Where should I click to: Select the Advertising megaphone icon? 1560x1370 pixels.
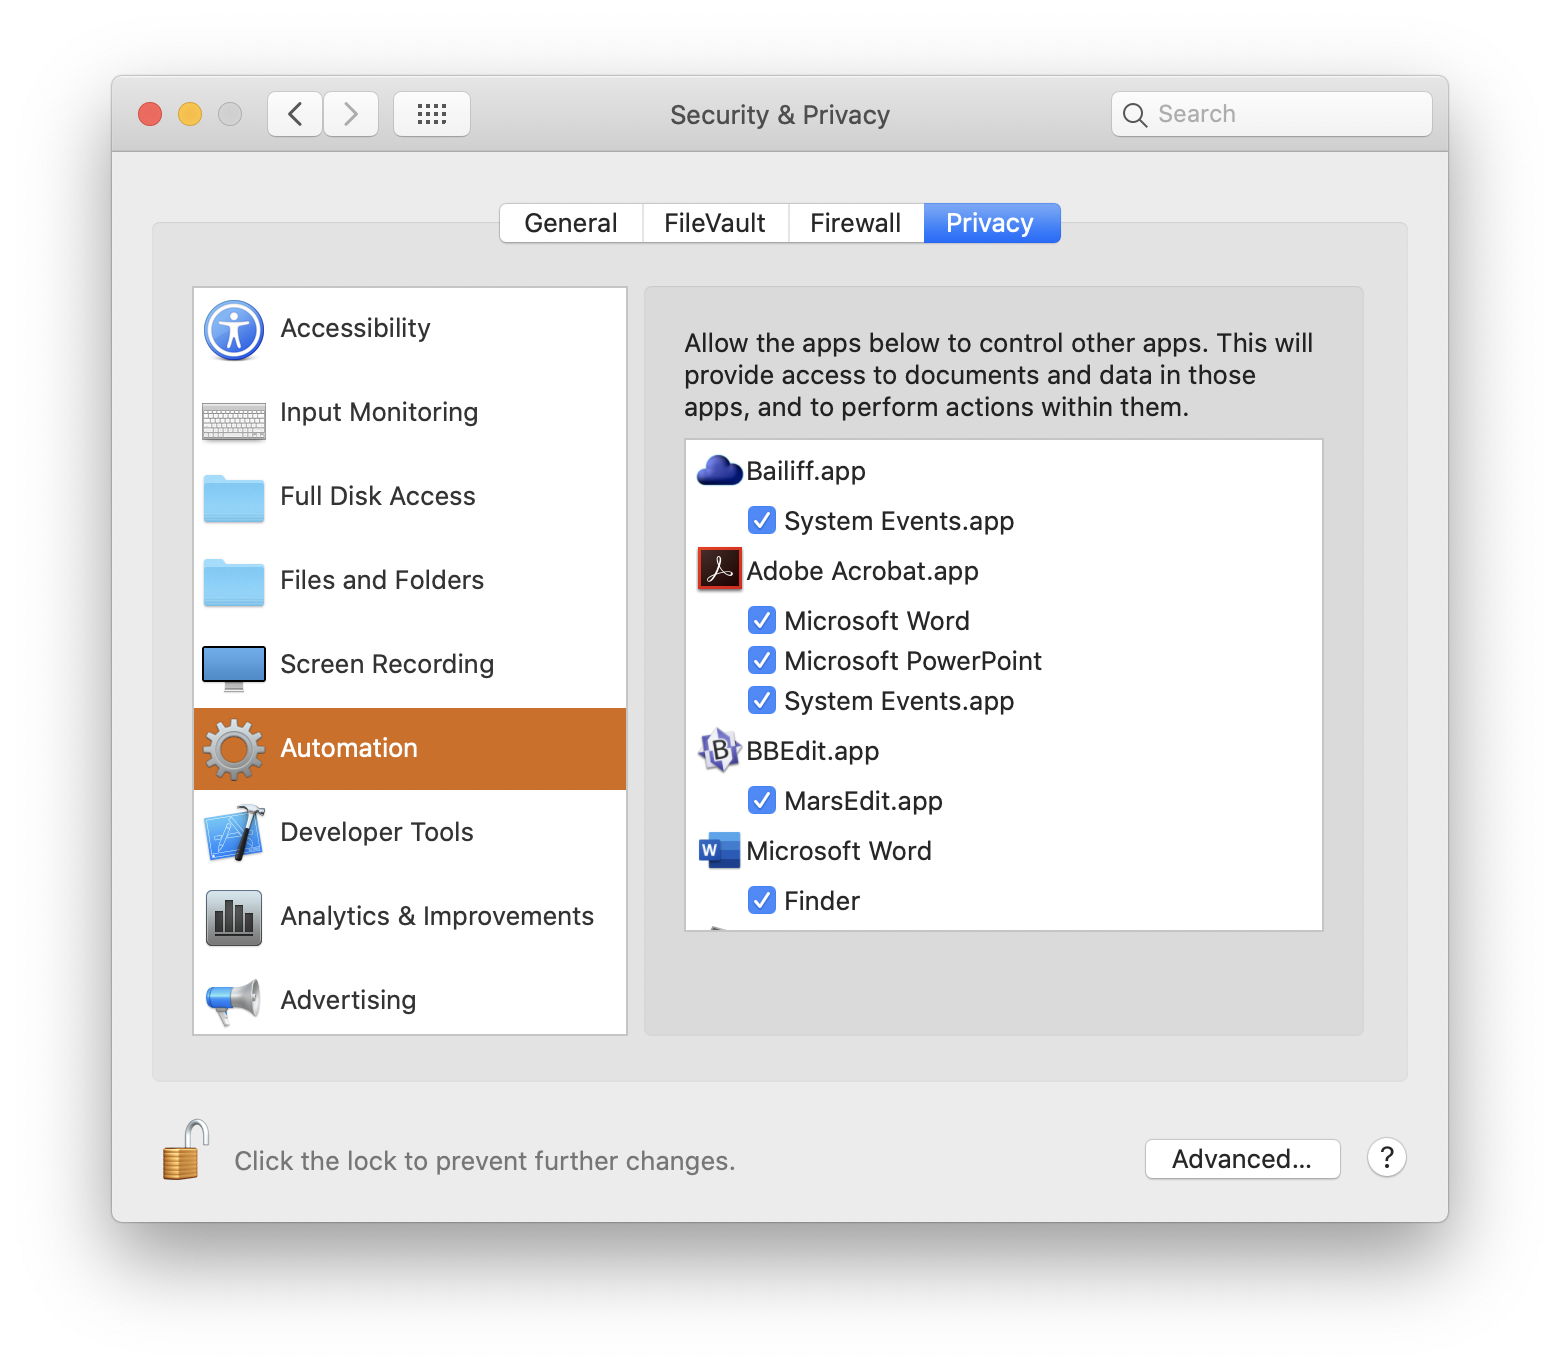pyautogui.click(x=234, y=1001)
